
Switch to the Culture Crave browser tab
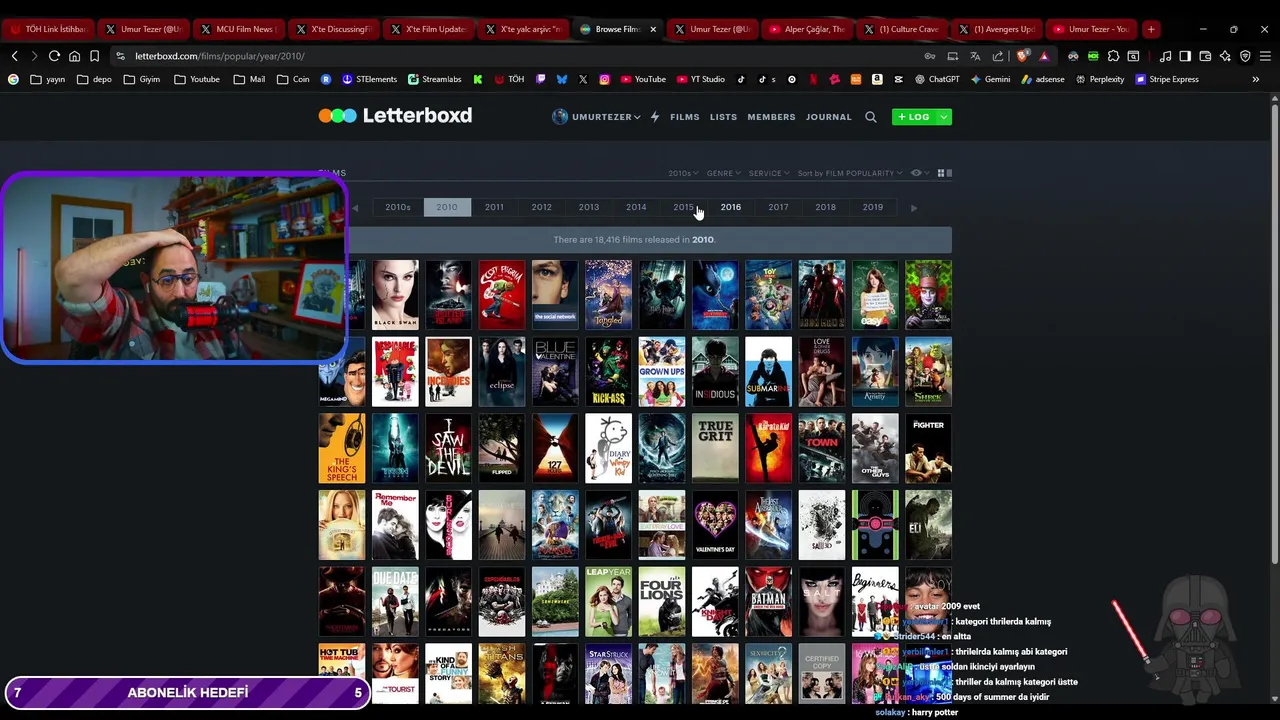coord(901,29)
